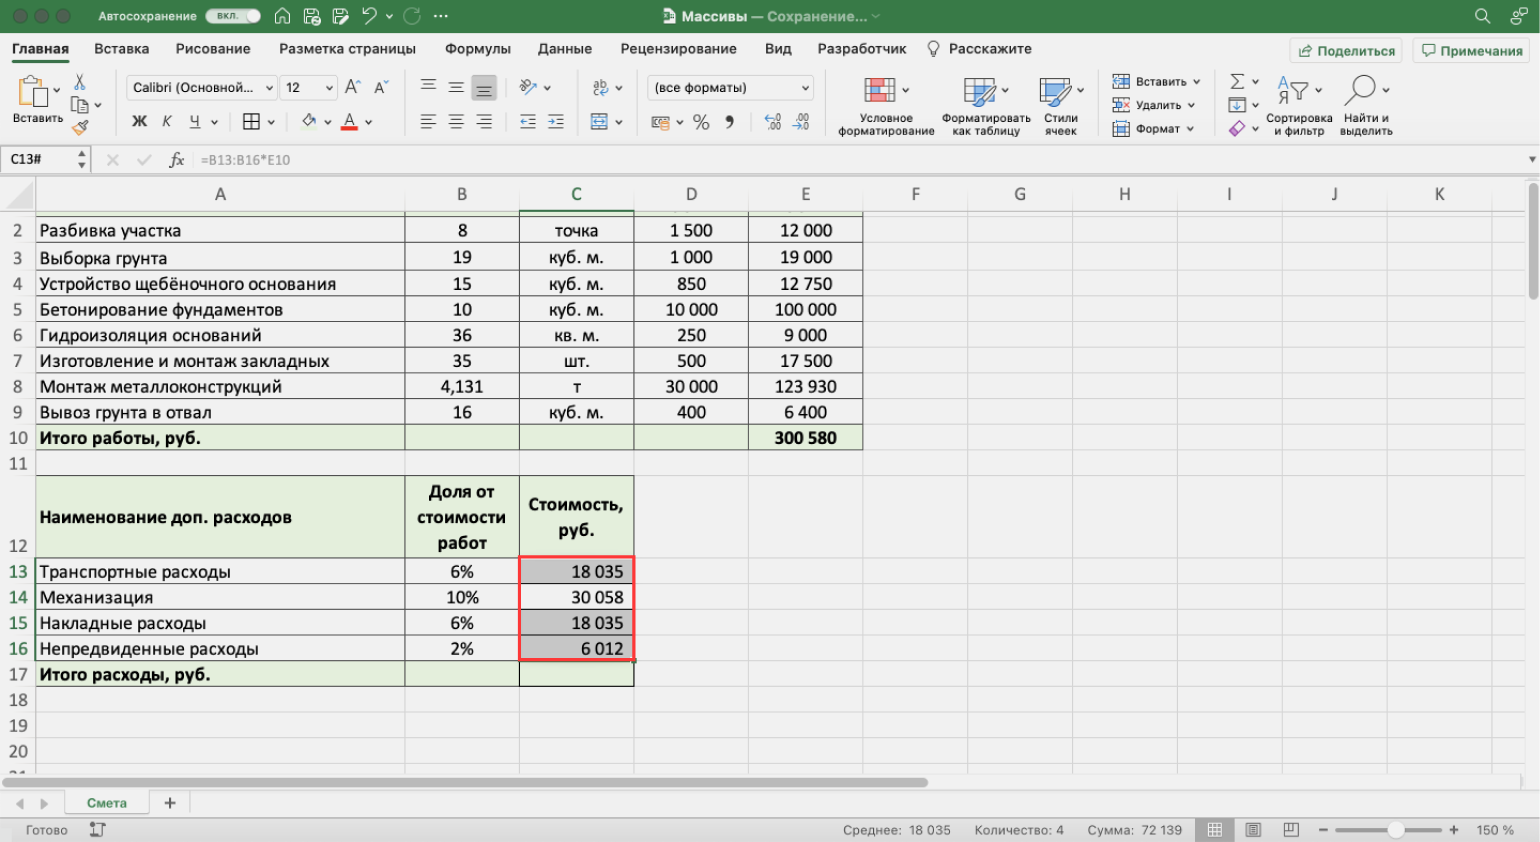
Task: Click the AutoSum sigma icon
Action: 1237,81
